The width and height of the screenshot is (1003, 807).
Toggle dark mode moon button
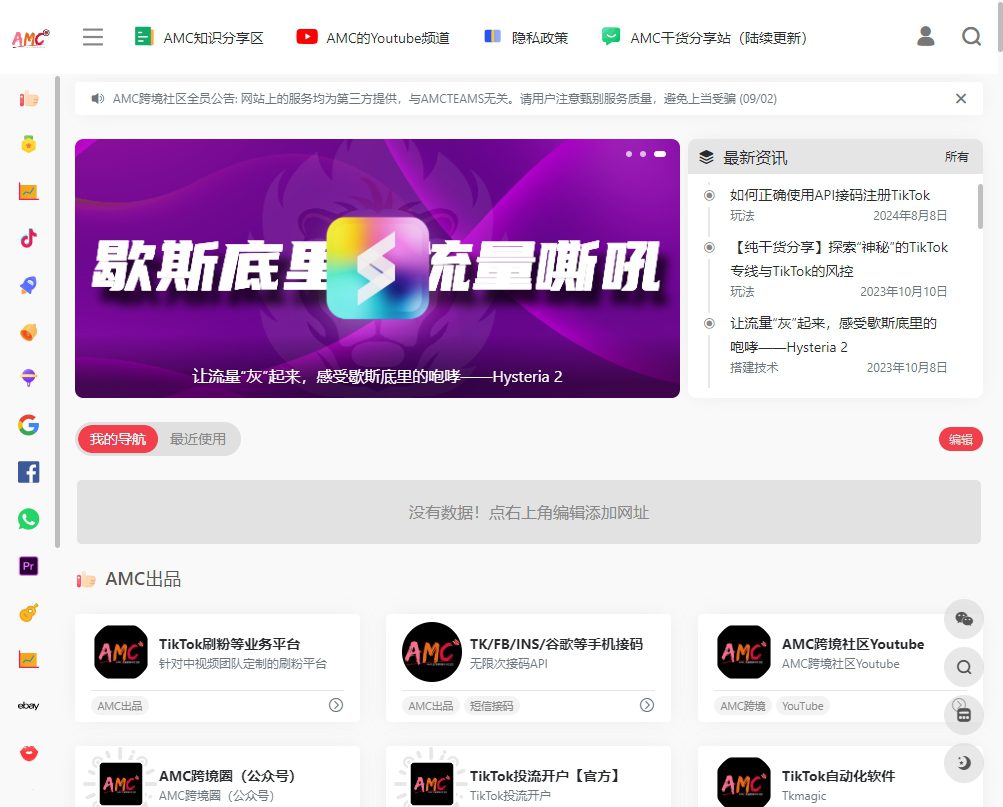point(964,763)
